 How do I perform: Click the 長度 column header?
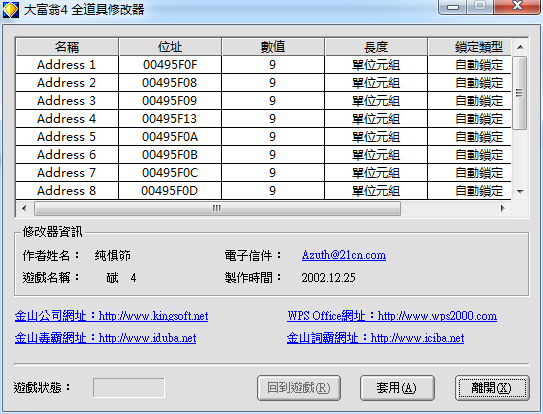point(376,47)
